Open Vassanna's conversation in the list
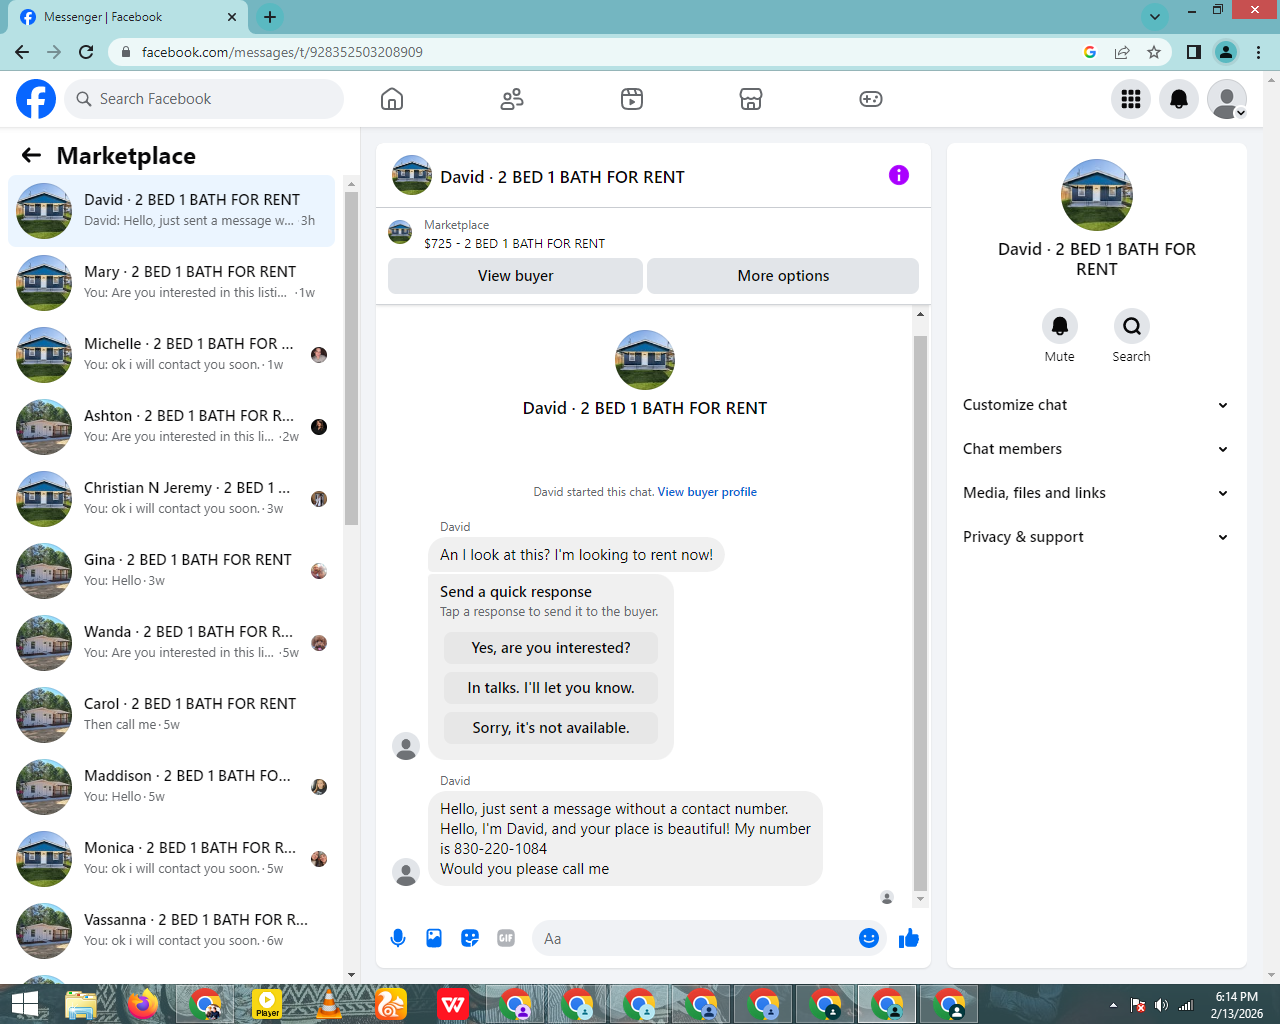 coord(171,931)
